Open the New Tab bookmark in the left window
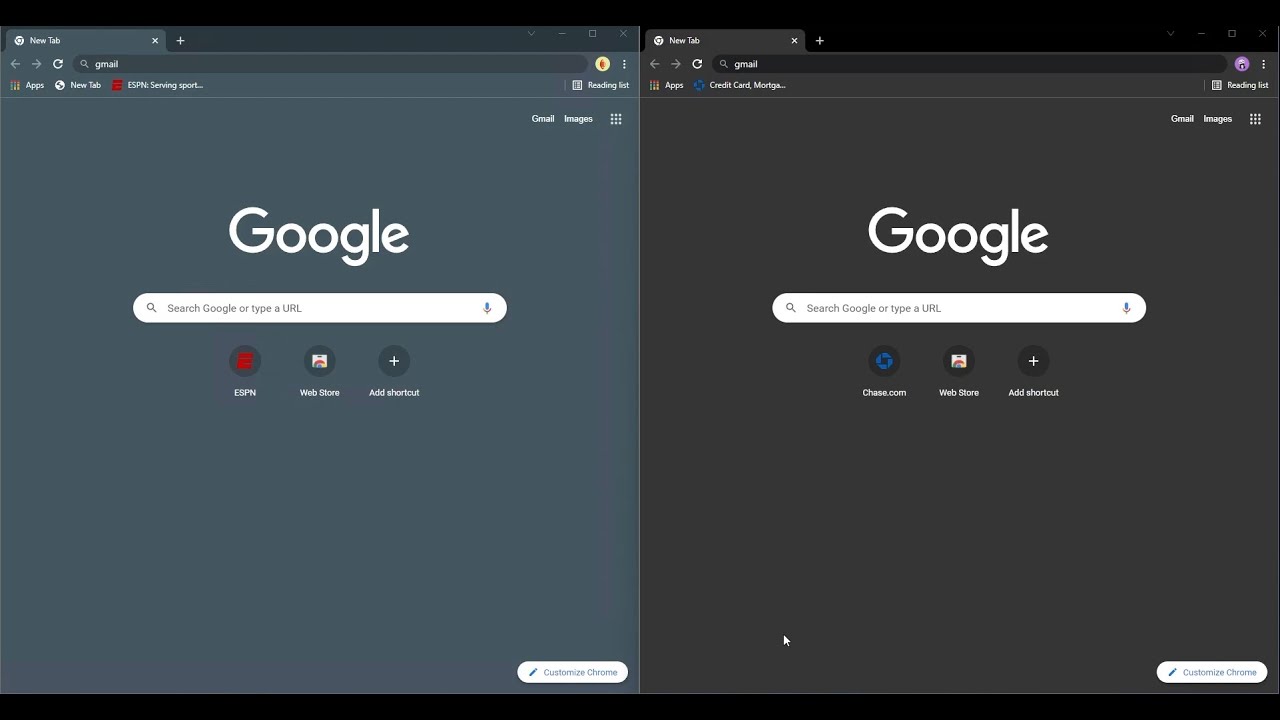Image resolution: width=1280 pixels, height=720 pixels. (78, 85)
